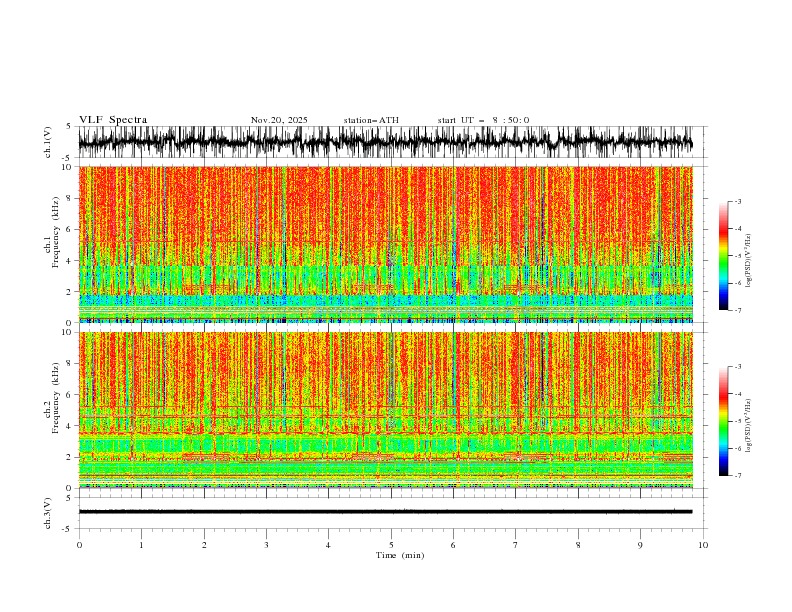
Task: Click inside the ch.1 spectrogram panel
Action: (385, 244)
